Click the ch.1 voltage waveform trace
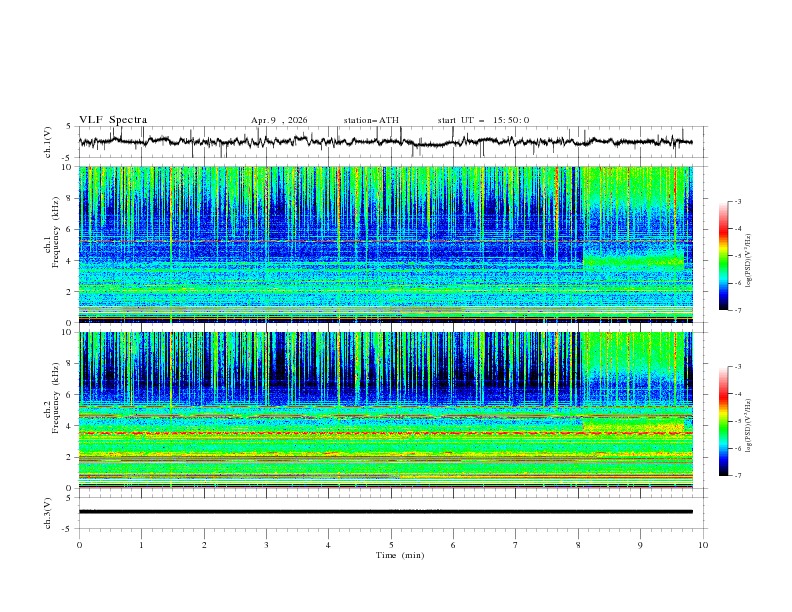This screenshot has width=792, height=612. tap(385, 142)
